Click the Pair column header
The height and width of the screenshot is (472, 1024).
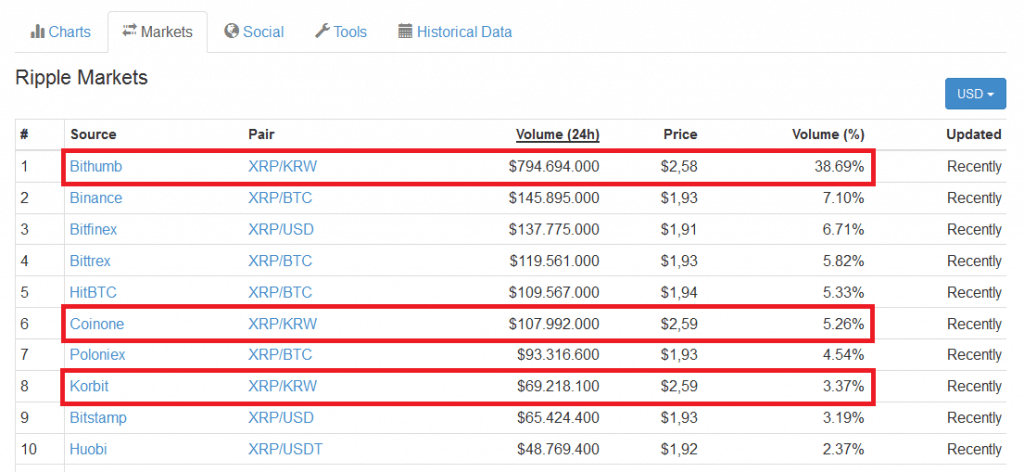pyautogui.click(x=261, y=134)
